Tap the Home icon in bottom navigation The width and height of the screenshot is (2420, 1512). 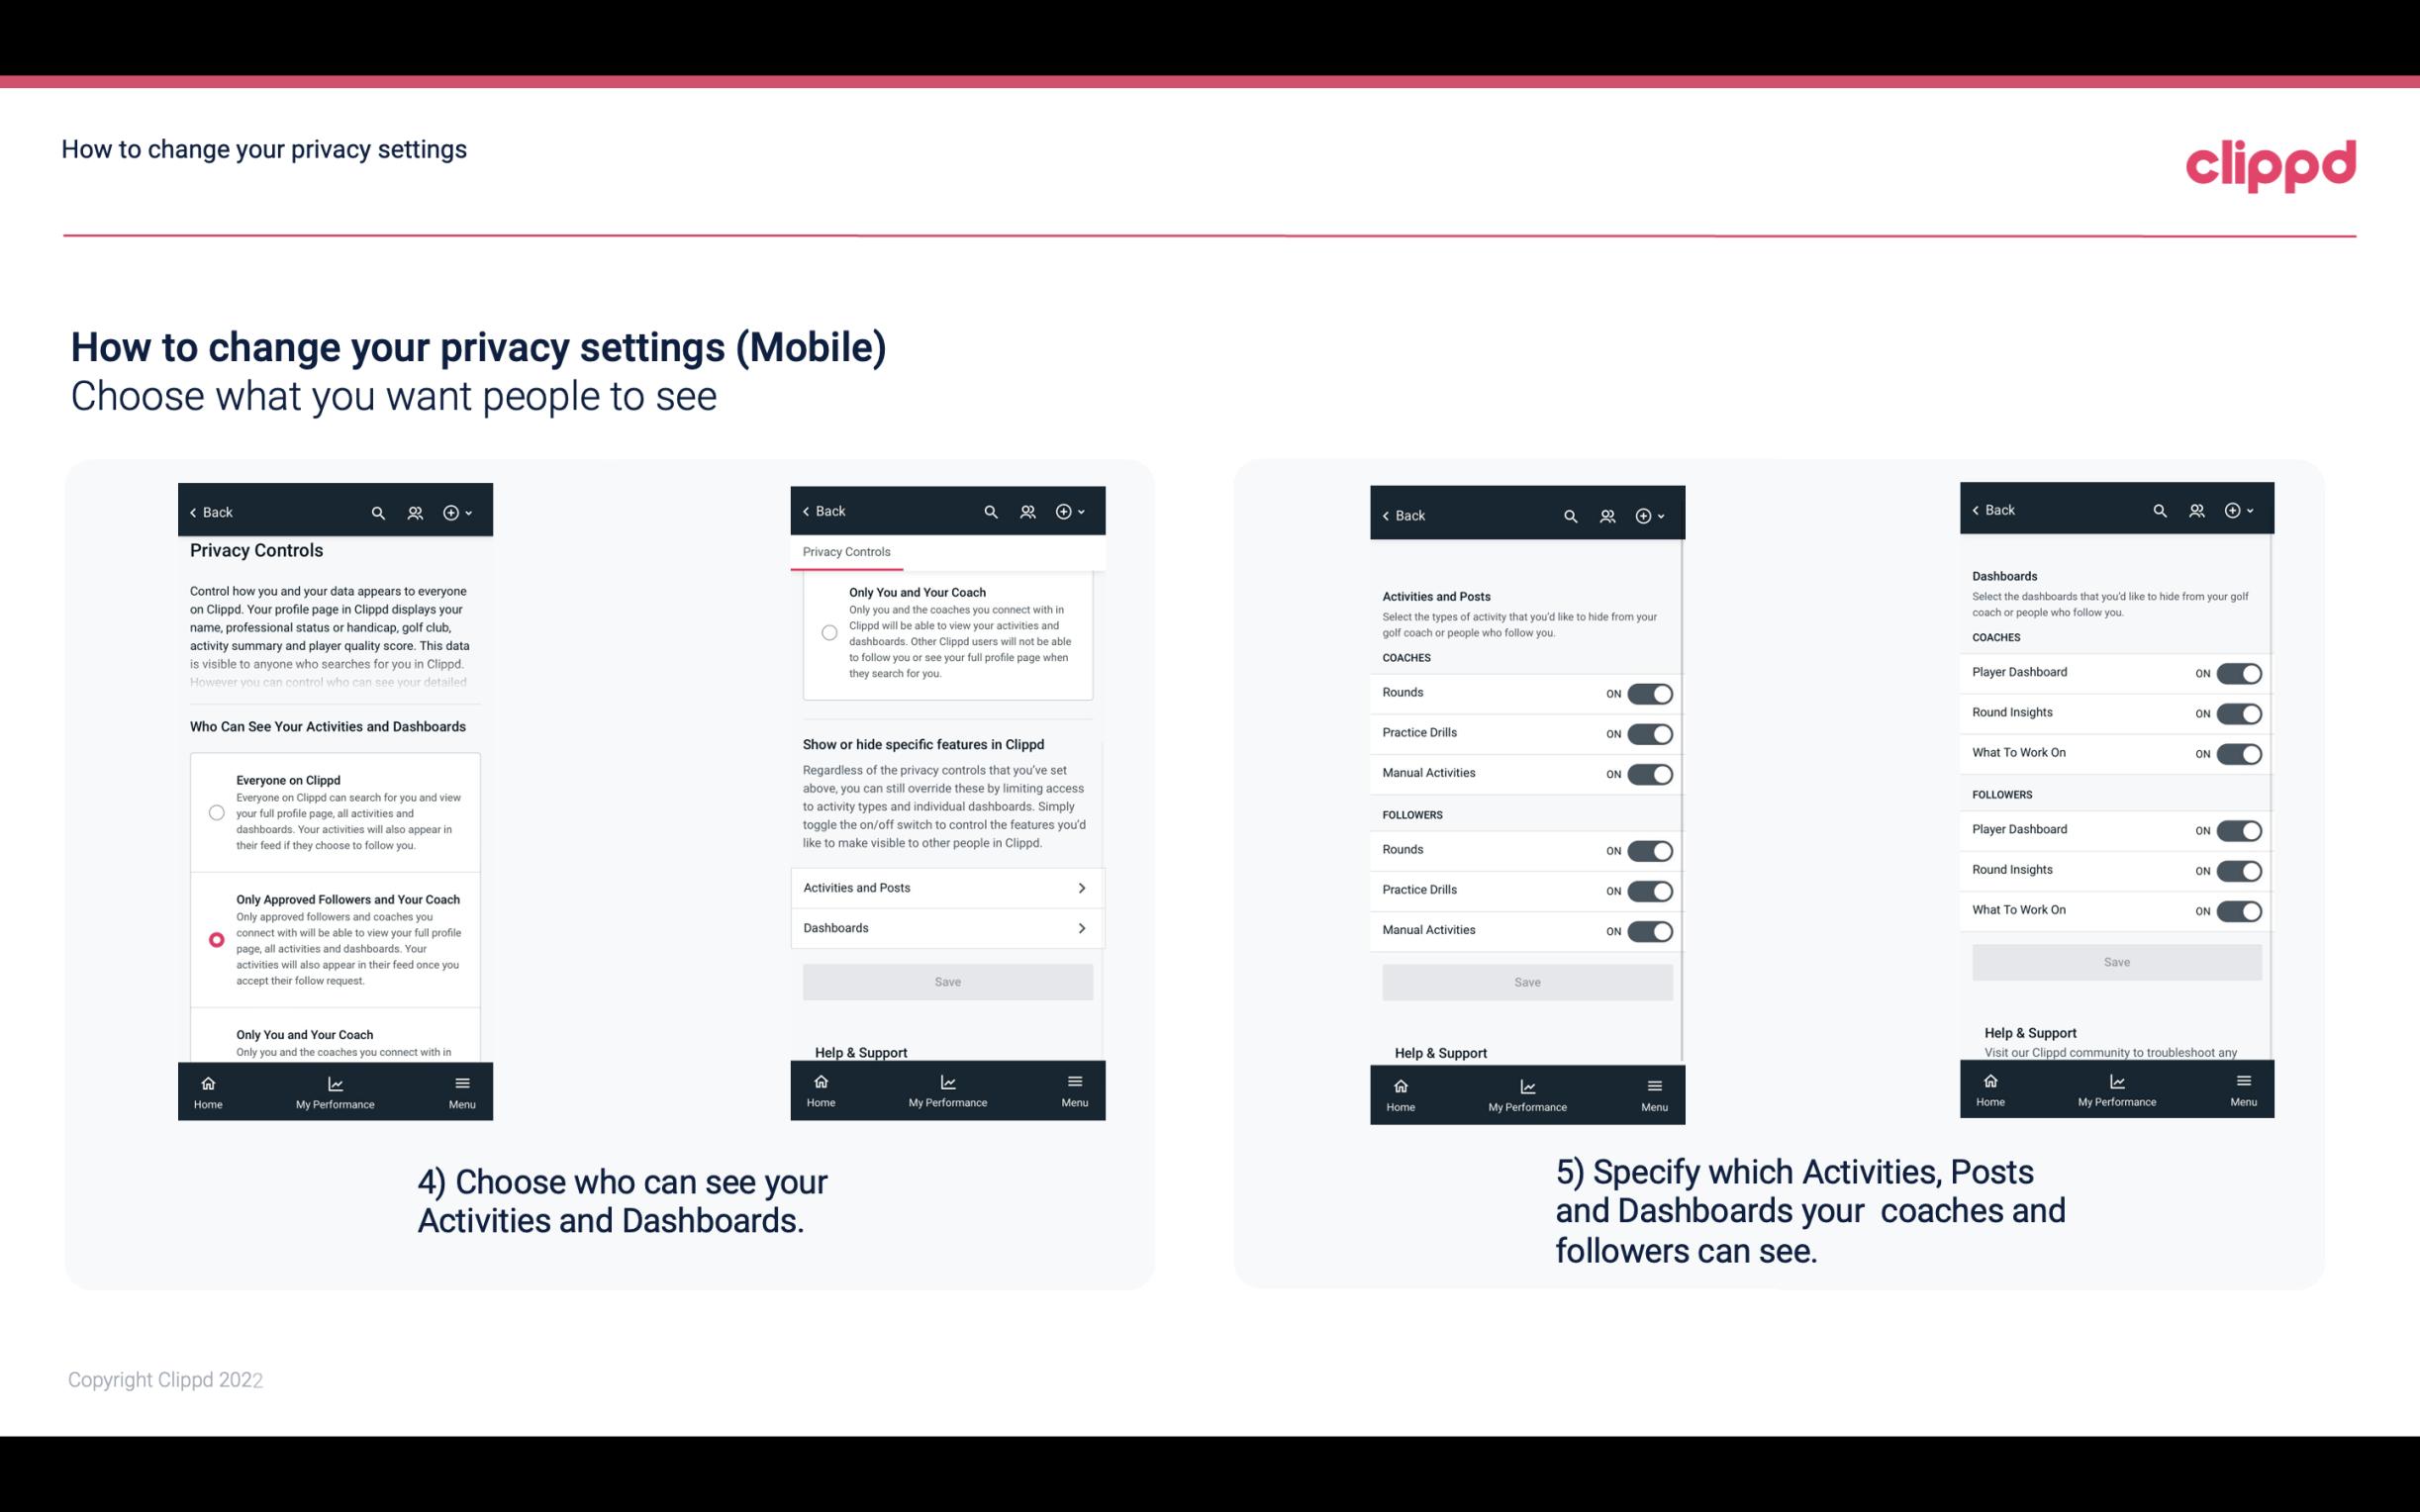tap(206, 1082)
